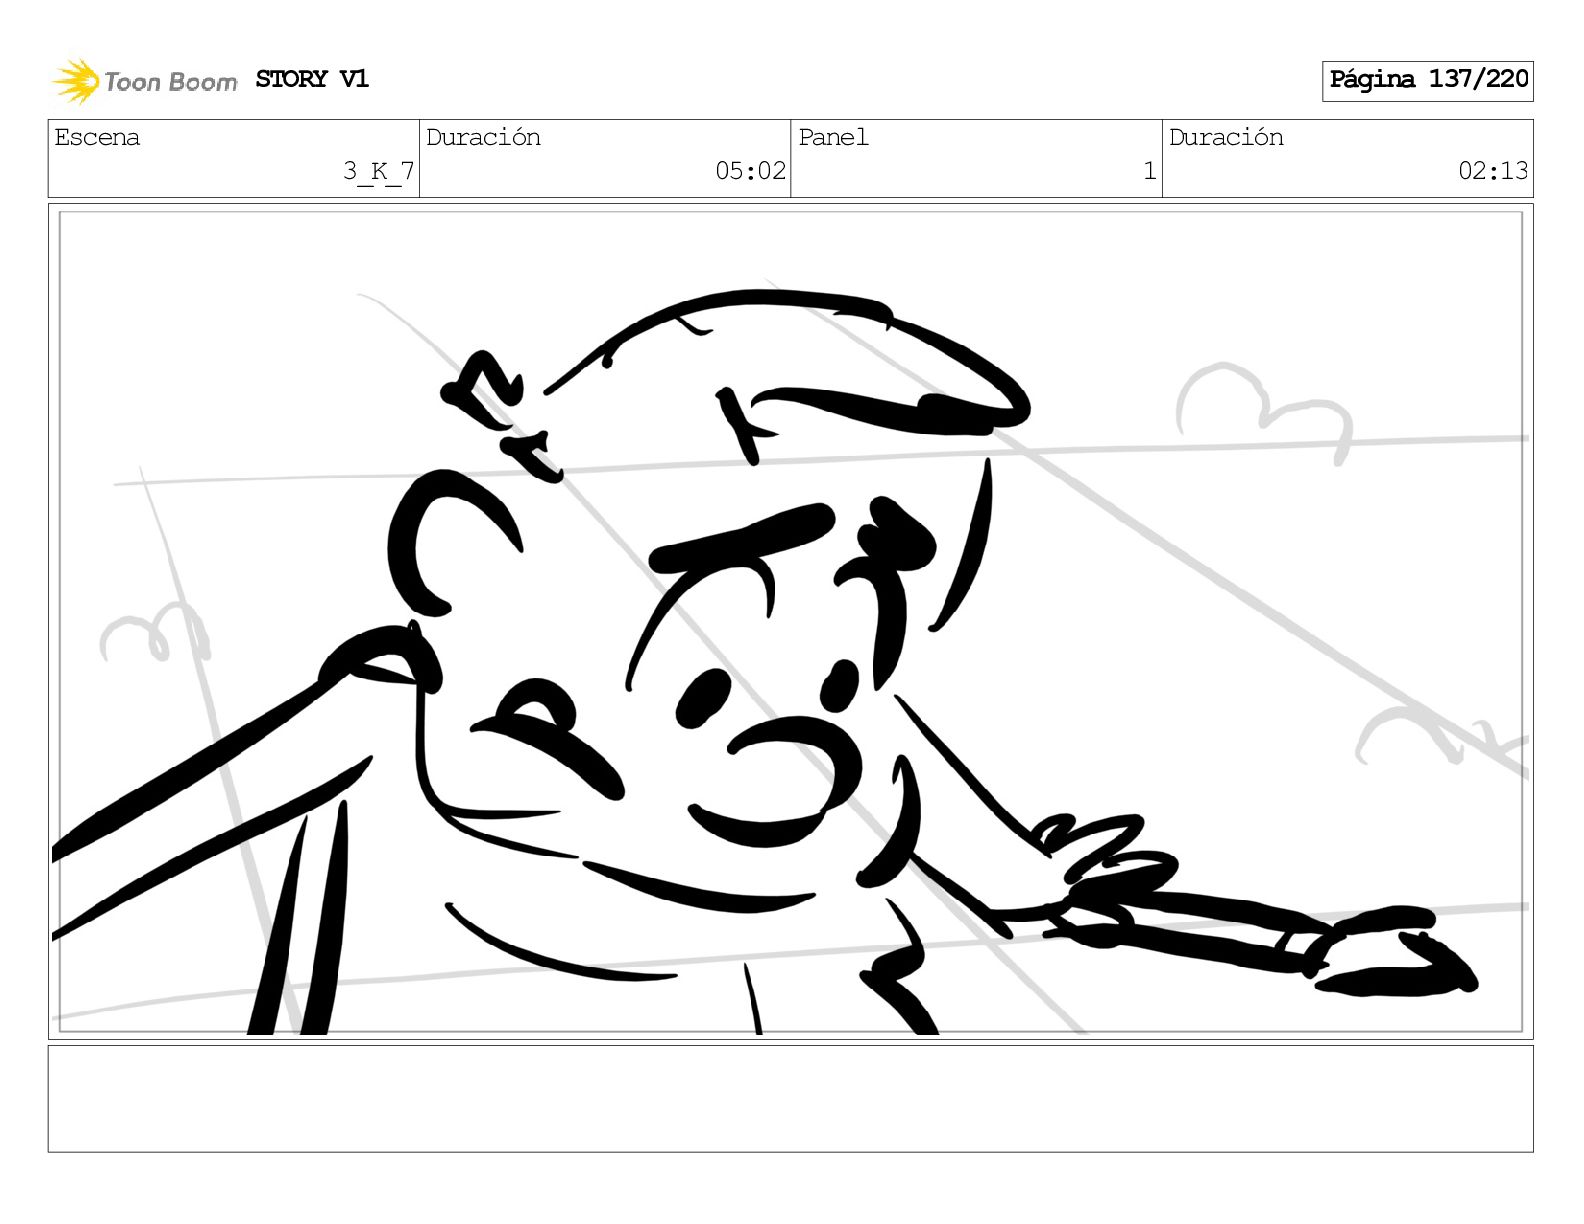Click the scene value 3_K_7
Viewport: 1584px width, 1224px height.
point(378,171)
